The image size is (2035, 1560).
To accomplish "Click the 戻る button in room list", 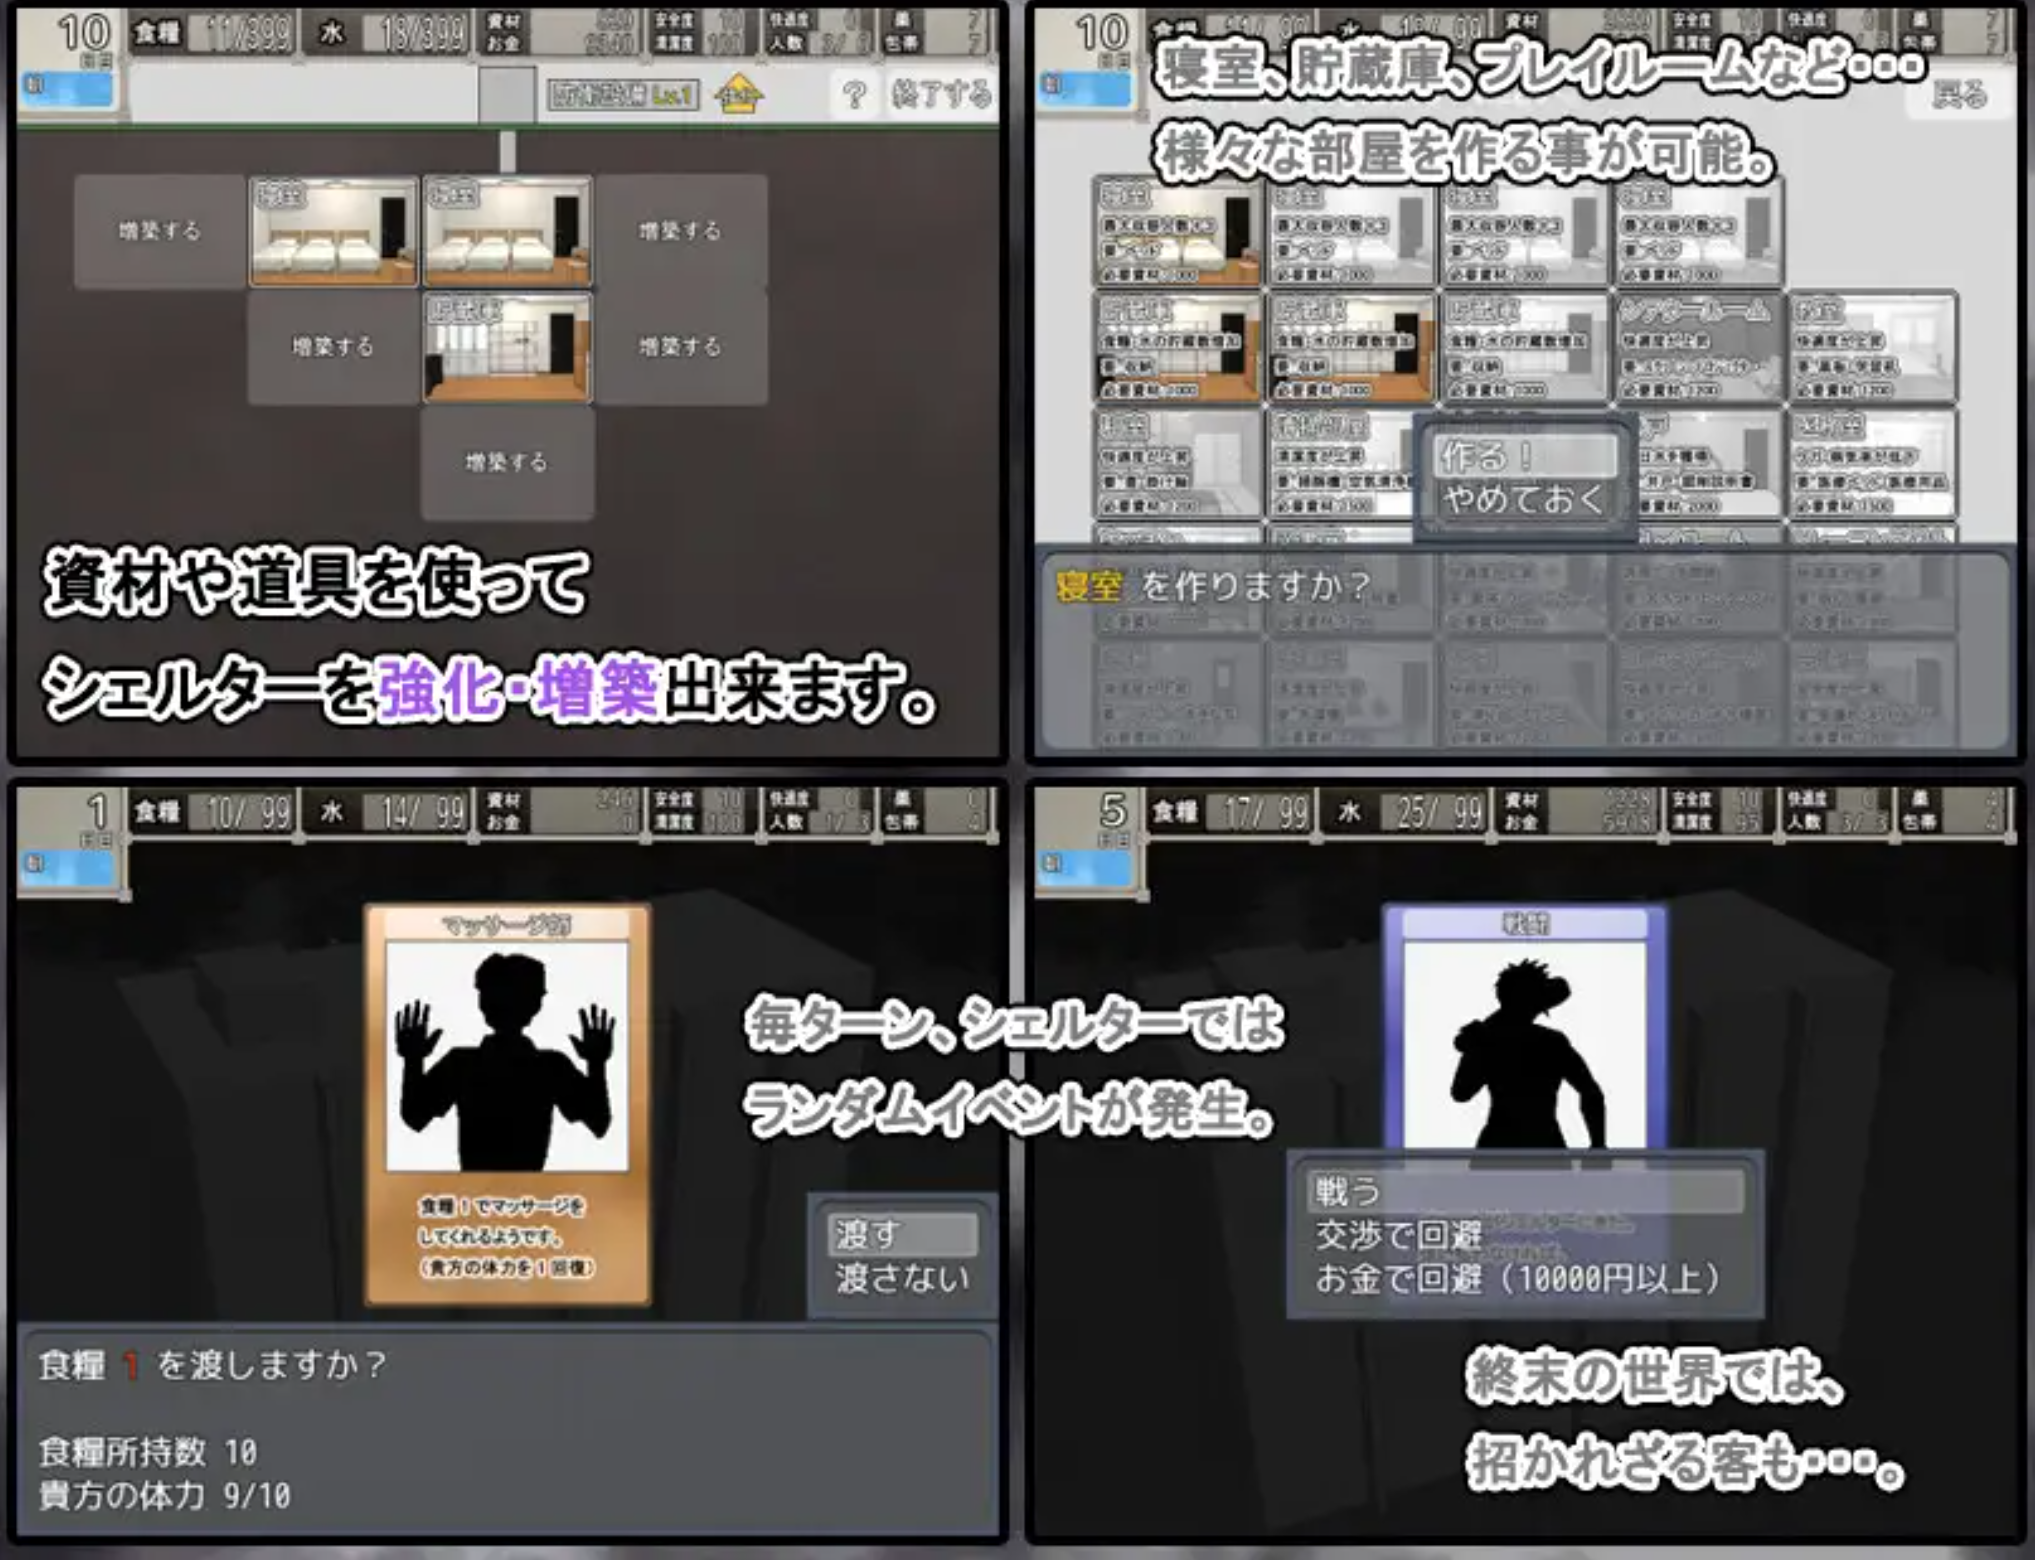I will point(1959,95).
